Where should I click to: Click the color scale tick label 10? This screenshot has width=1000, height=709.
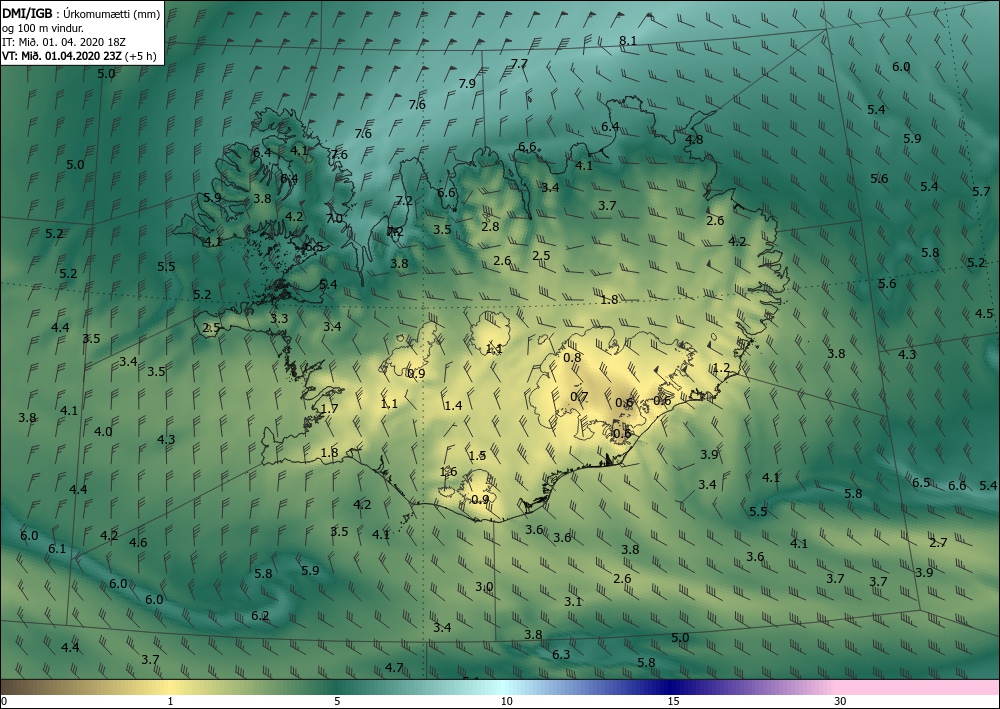(x=506, y=702)
